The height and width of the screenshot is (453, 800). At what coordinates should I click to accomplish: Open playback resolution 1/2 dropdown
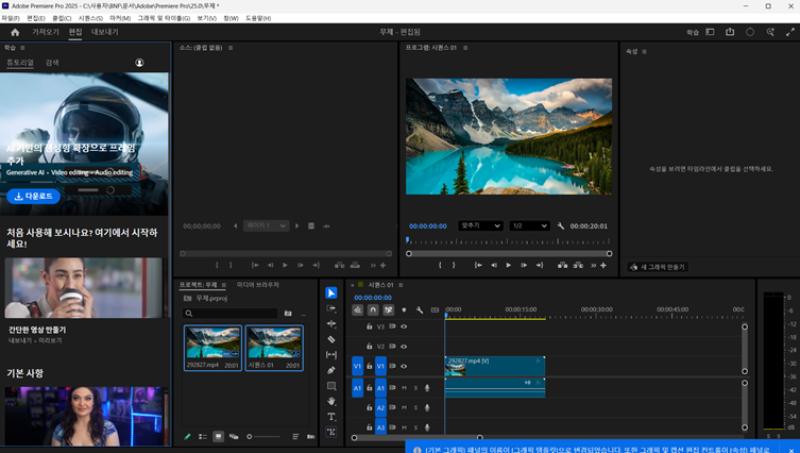pyautogui.click(x=530, y=226)
